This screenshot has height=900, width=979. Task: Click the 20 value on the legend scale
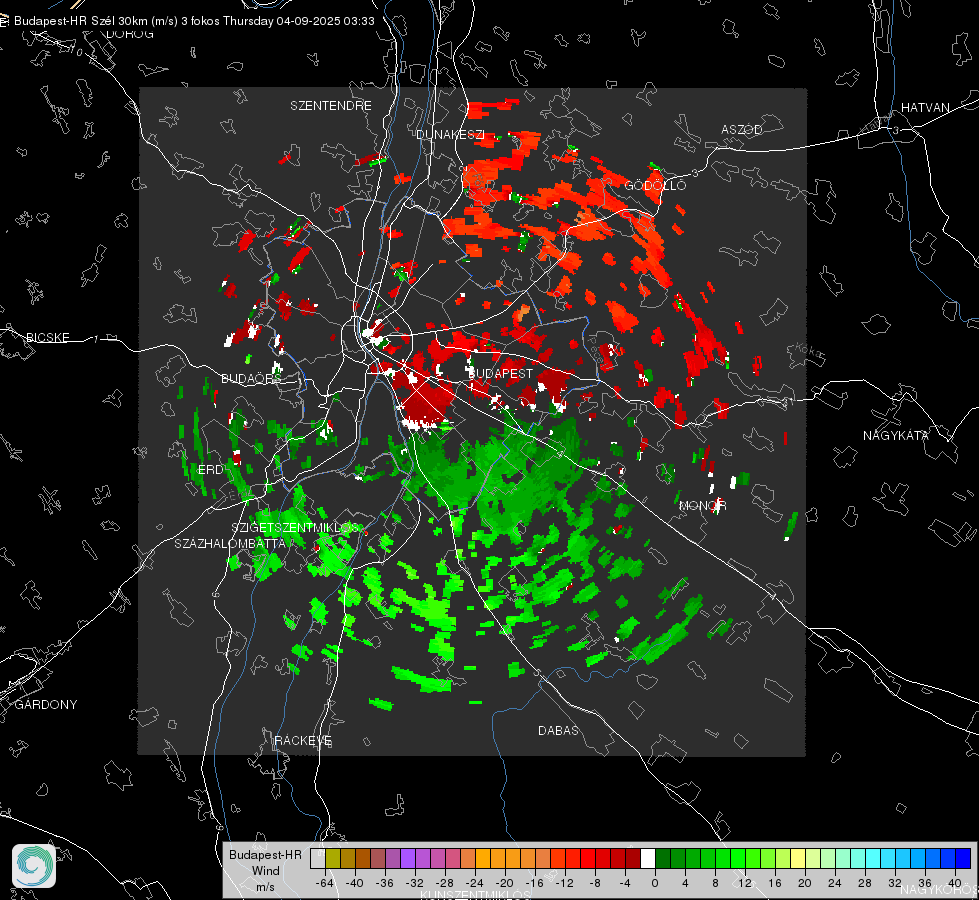point(804,883)
